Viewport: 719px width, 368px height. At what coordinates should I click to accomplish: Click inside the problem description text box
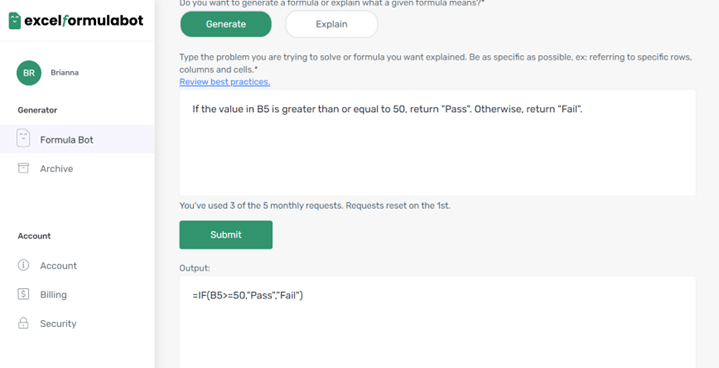coord(437,143)
